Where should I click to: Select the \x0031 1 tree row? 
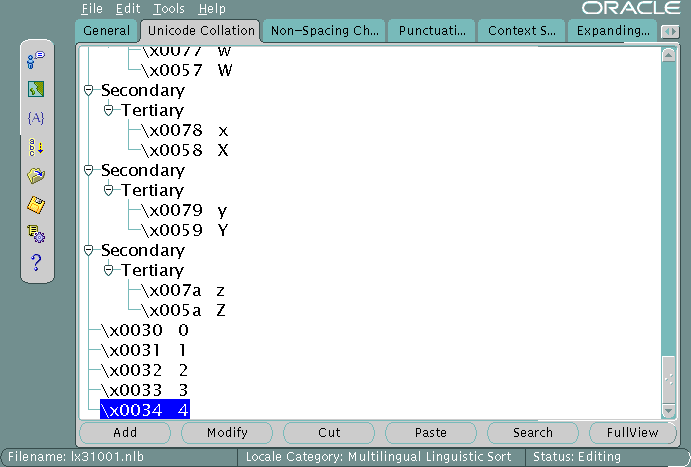point(144,350)
